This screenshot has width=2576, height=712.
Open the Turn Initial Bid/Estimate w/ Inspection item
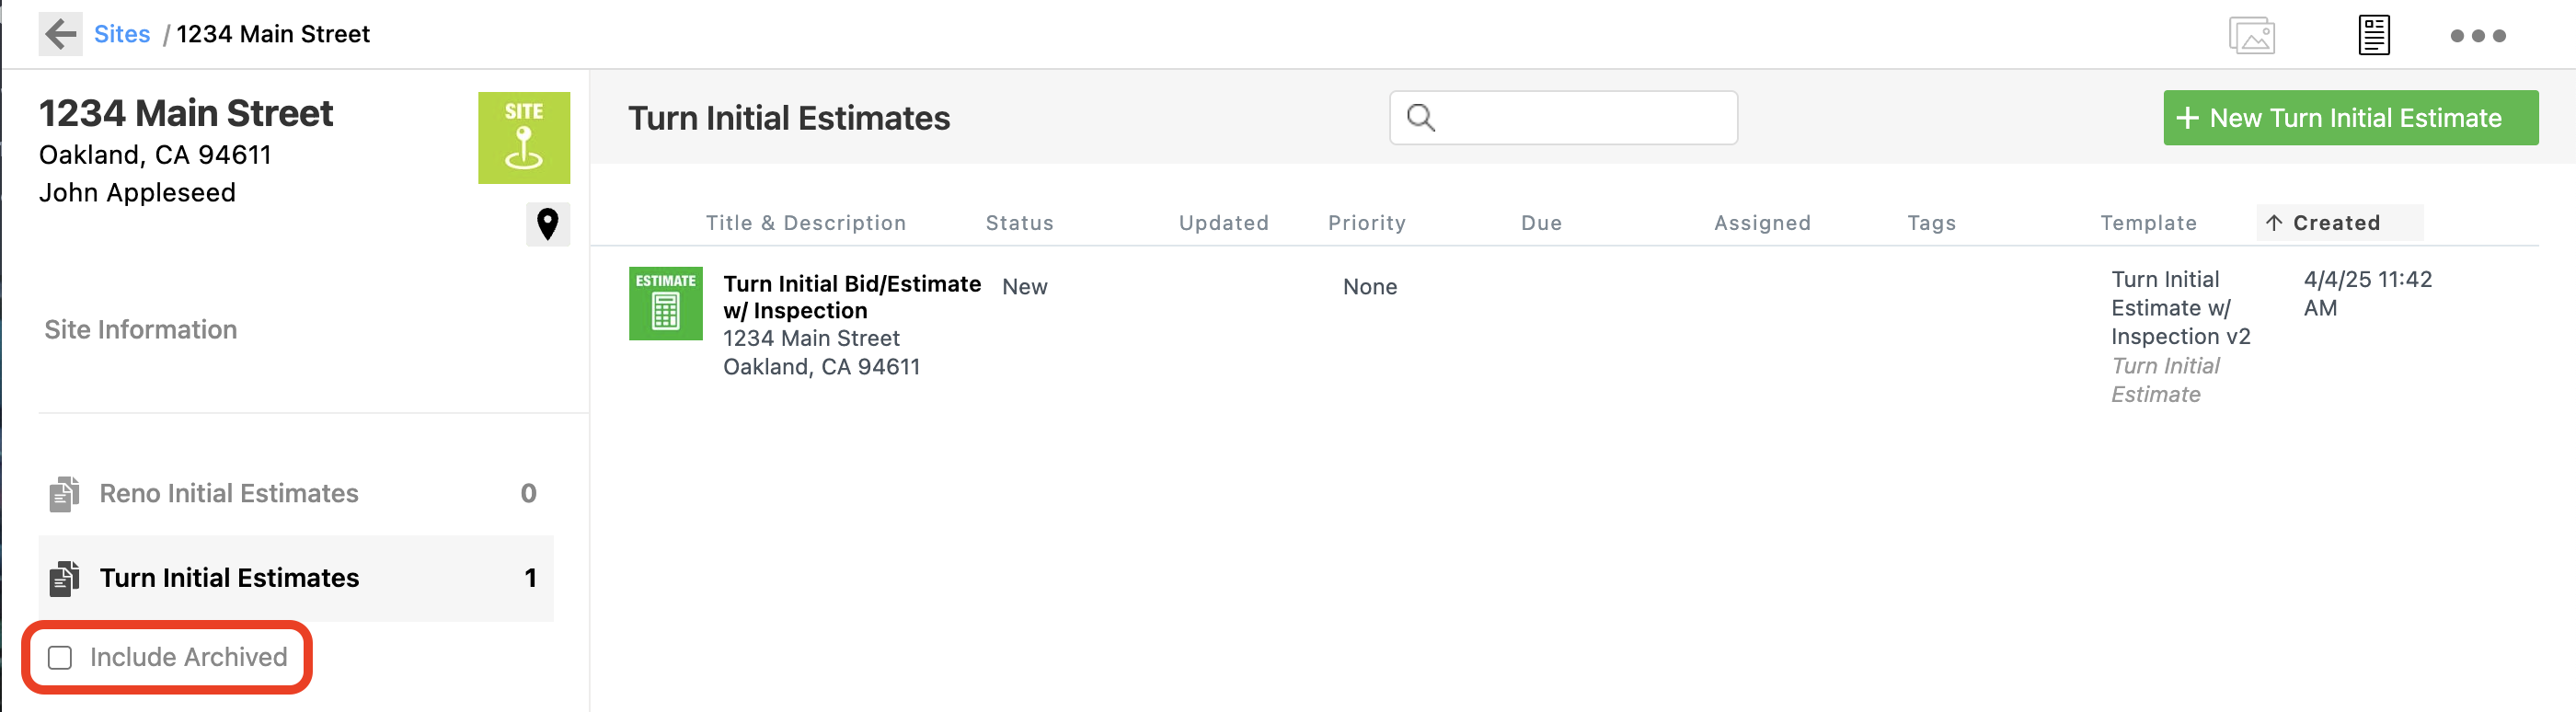tap(851, 297)
